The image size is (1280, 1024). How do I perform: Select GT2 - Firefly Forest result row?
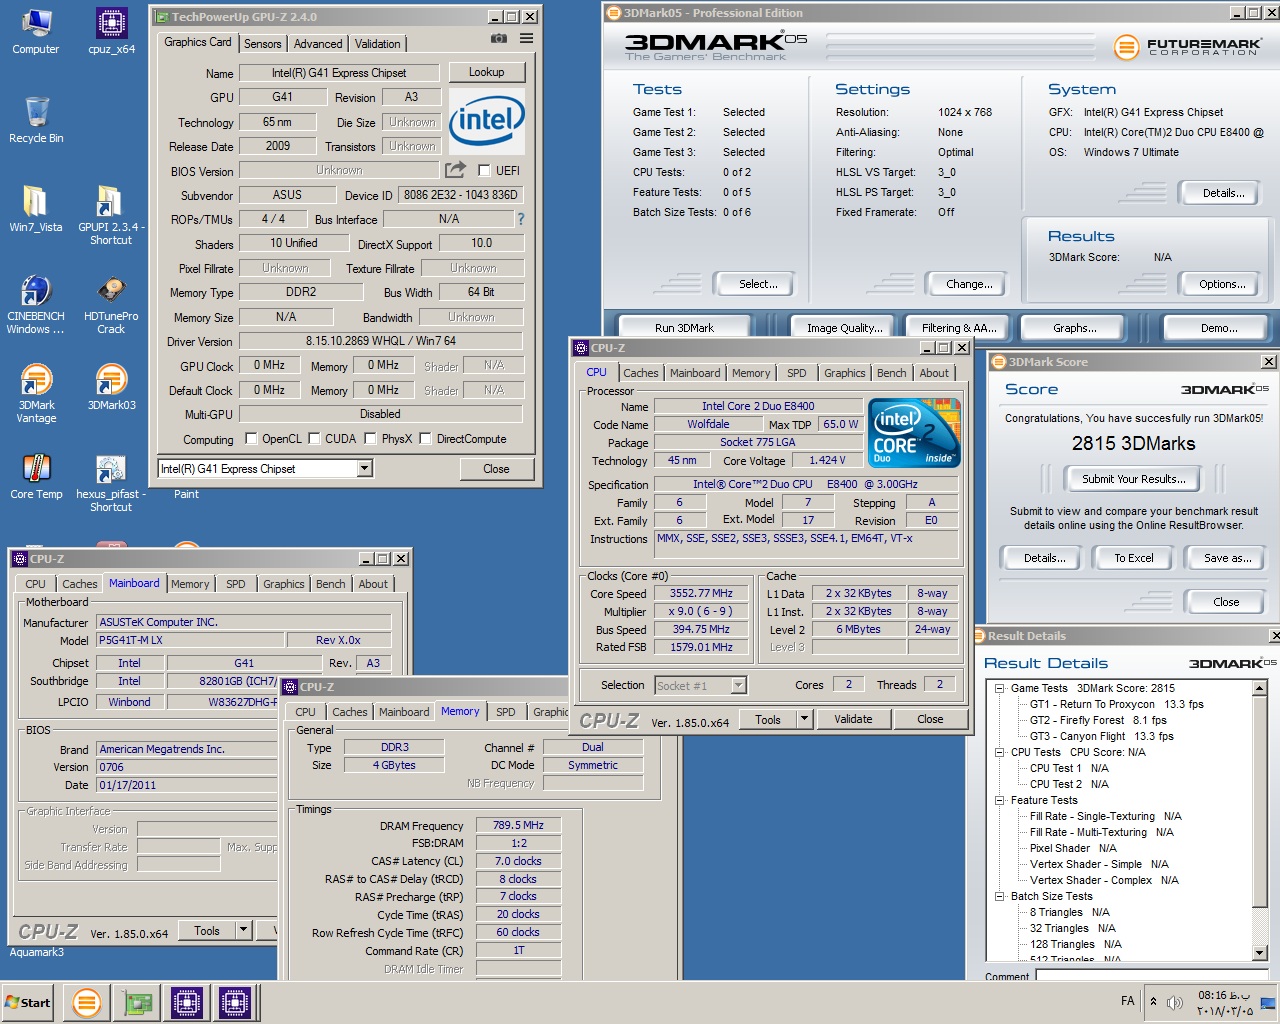(x=1098, y=720)
